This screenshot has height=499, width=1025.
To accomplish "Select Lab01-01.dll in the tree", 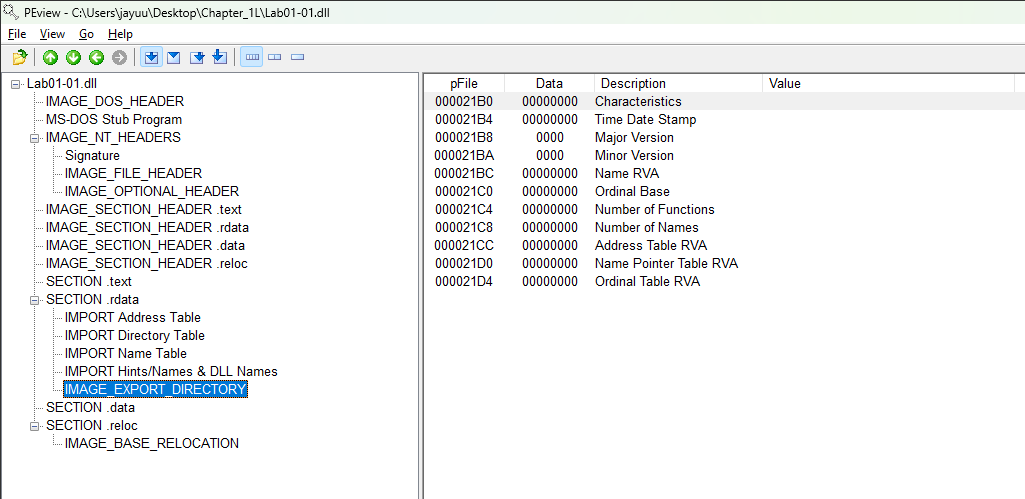I will click(x=62, y=83).
